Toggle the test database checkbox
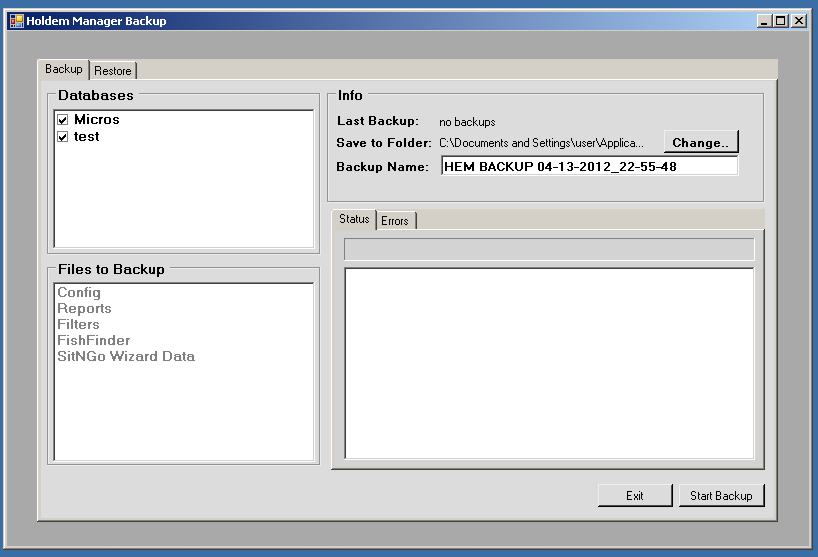Image resolution: width=818 pixels, height=557 pixels. click(x=62, y=137)
